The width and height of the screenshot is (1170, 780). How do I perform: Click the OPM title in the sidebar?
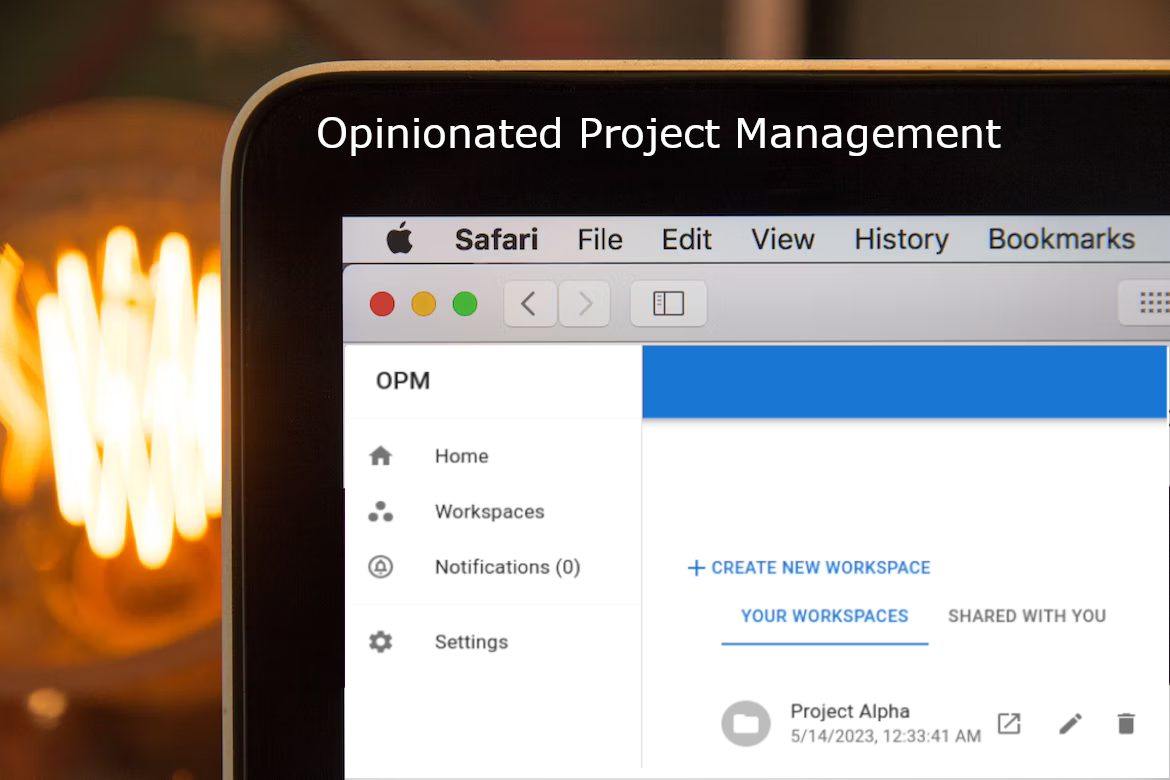point(403,381)
